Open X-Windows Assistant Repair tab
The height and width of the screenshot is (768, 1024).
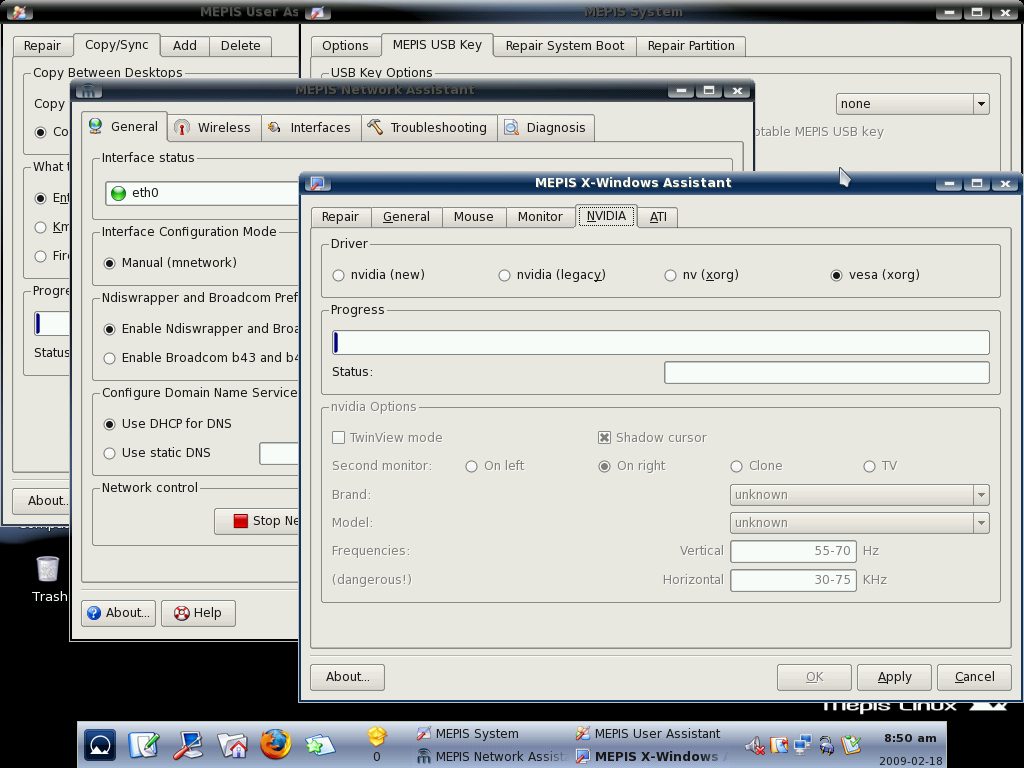click(x=340, y=217)
